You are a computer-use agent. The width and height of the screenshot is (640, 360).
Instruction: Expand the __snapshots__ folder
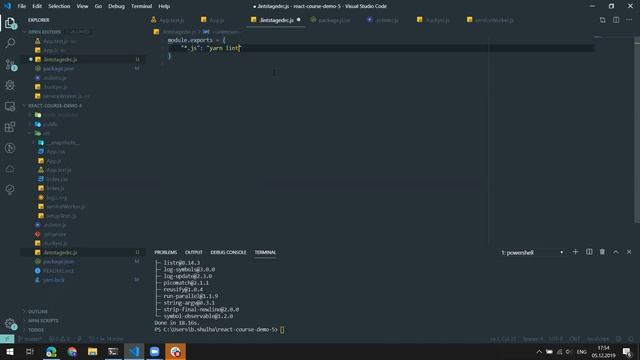click(62, 142)
